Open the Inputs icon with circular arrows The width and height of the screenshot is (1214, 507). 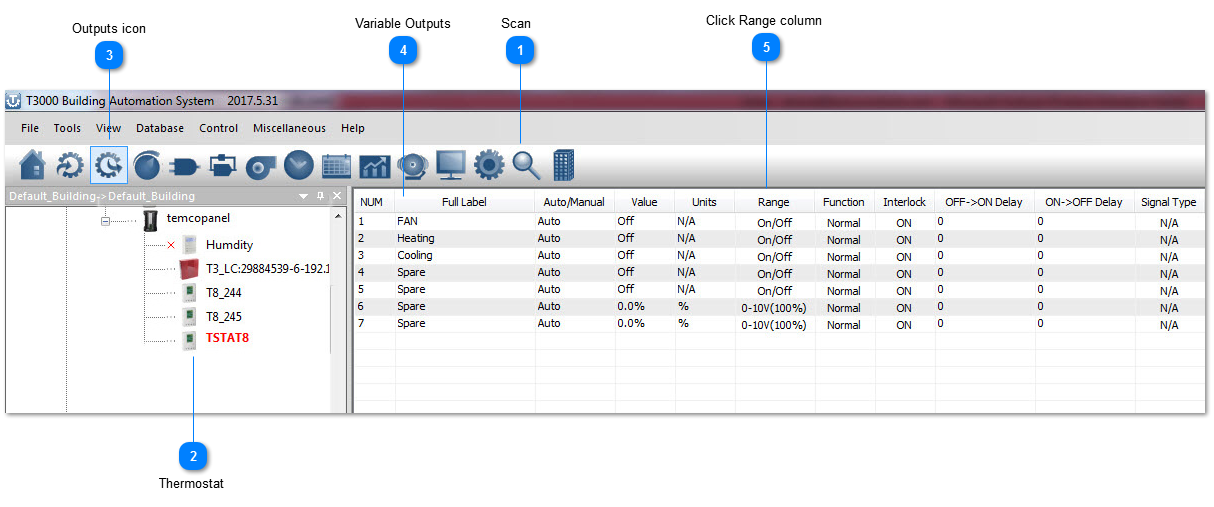[70, 165]
